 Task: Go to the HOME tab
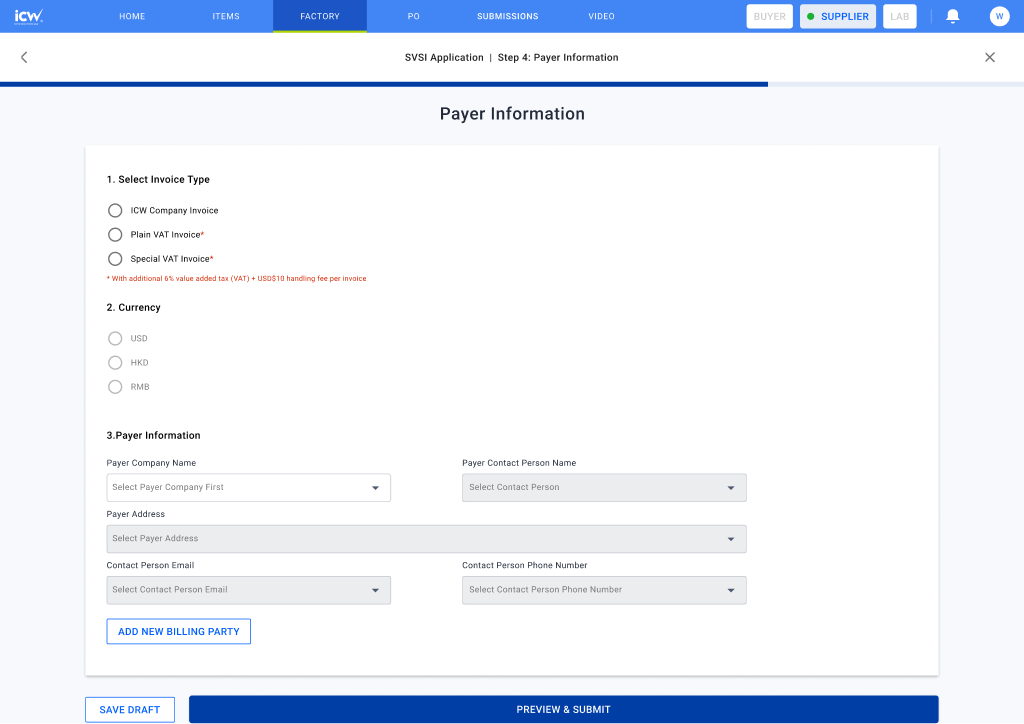point(132,16)
